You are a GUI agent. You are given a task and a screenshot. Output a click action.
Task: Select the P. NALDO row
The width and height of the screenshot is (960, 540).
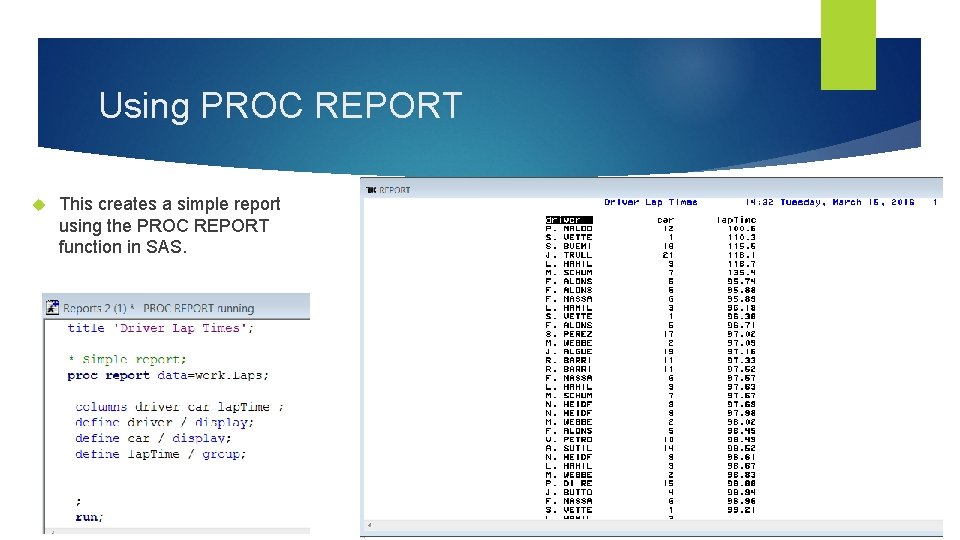[x=651, y=228]
